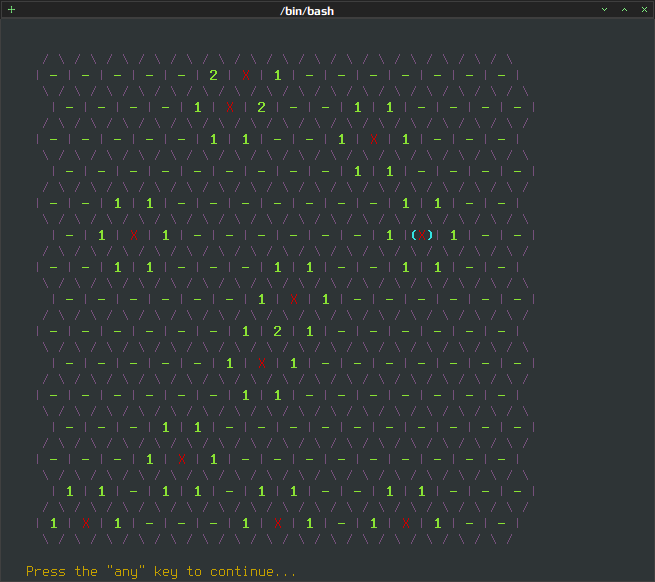Image resolution: width=655 pixels, height=582 pixels.
Task: Click the green plus icon in the title bar
Action: 12,9
